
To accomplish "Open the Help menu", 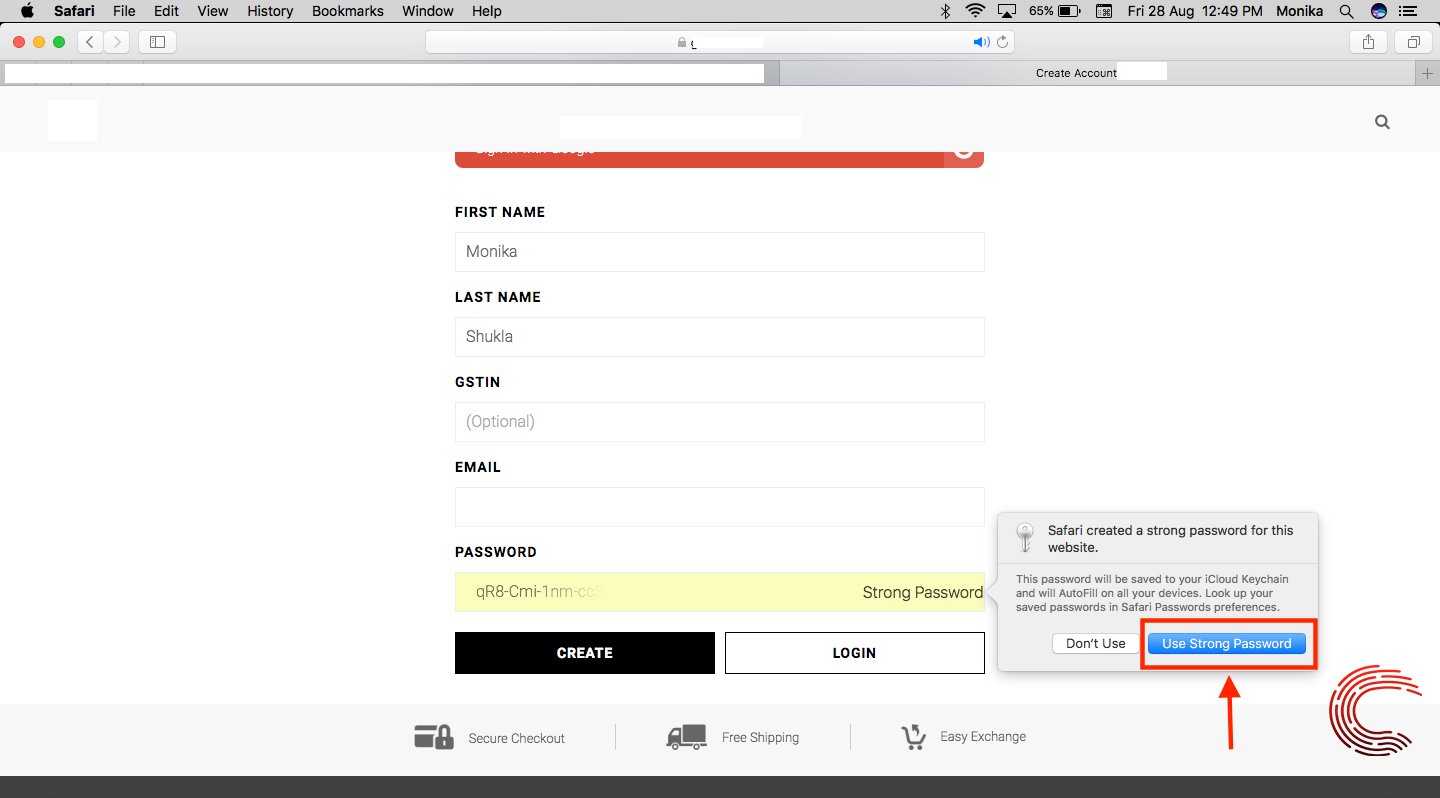I will 487,11.
